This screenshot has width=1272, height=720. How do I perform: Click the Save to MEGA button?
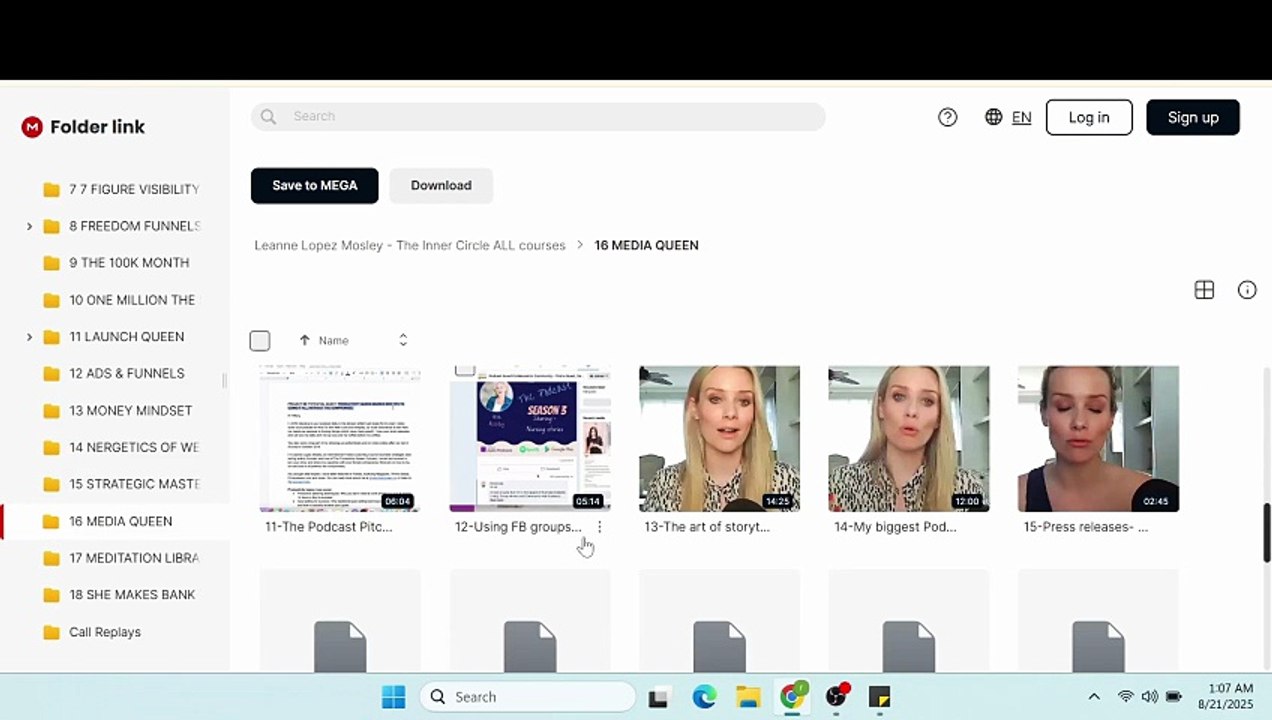click(x=314, y=185)
